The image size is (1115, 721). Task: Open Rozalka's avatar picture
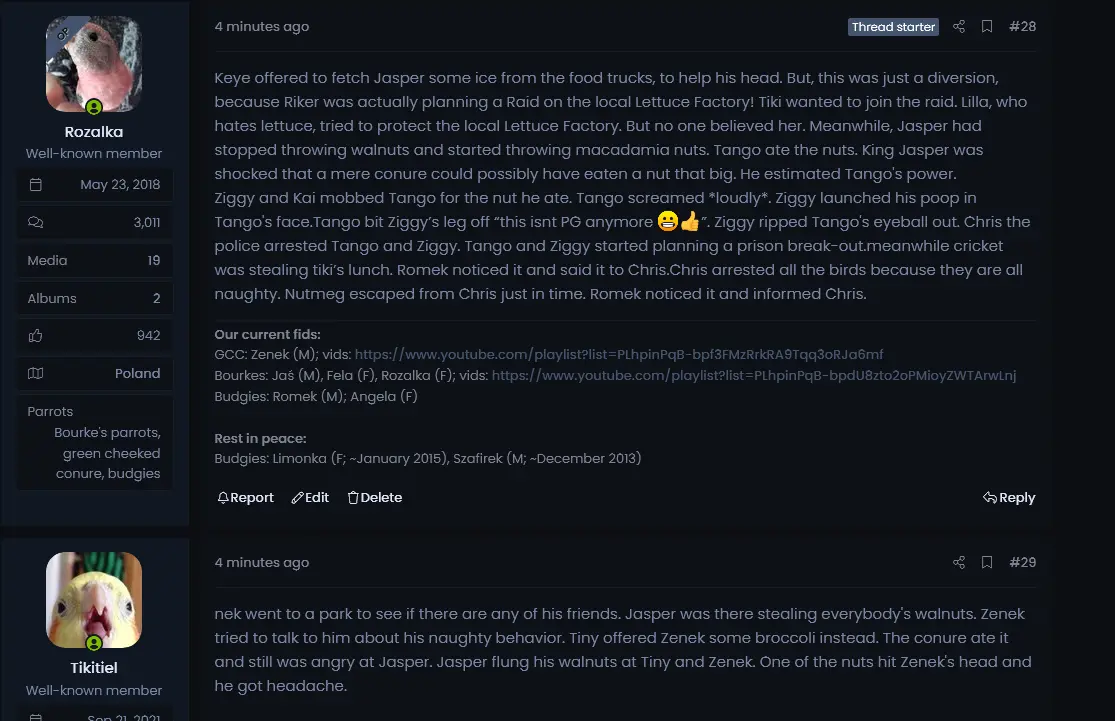(94, 64)
